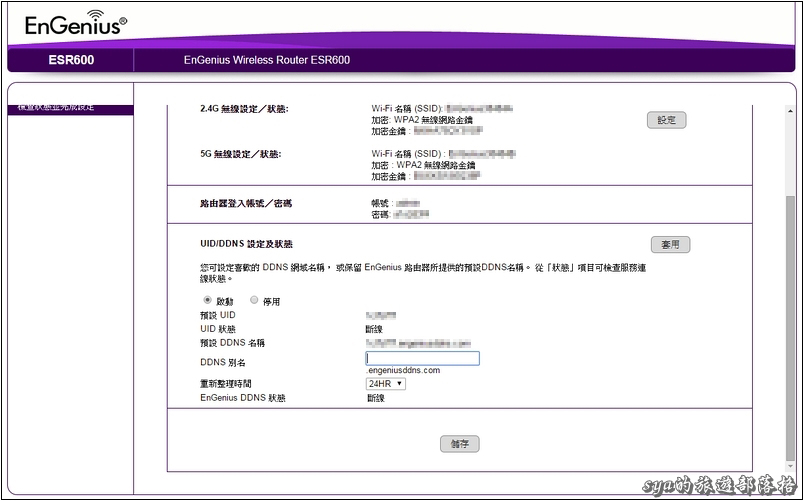Select the 停用 radio button
The width and height of the screenshot is (804, 501).
pyautogui.click(x=254, y=300)
